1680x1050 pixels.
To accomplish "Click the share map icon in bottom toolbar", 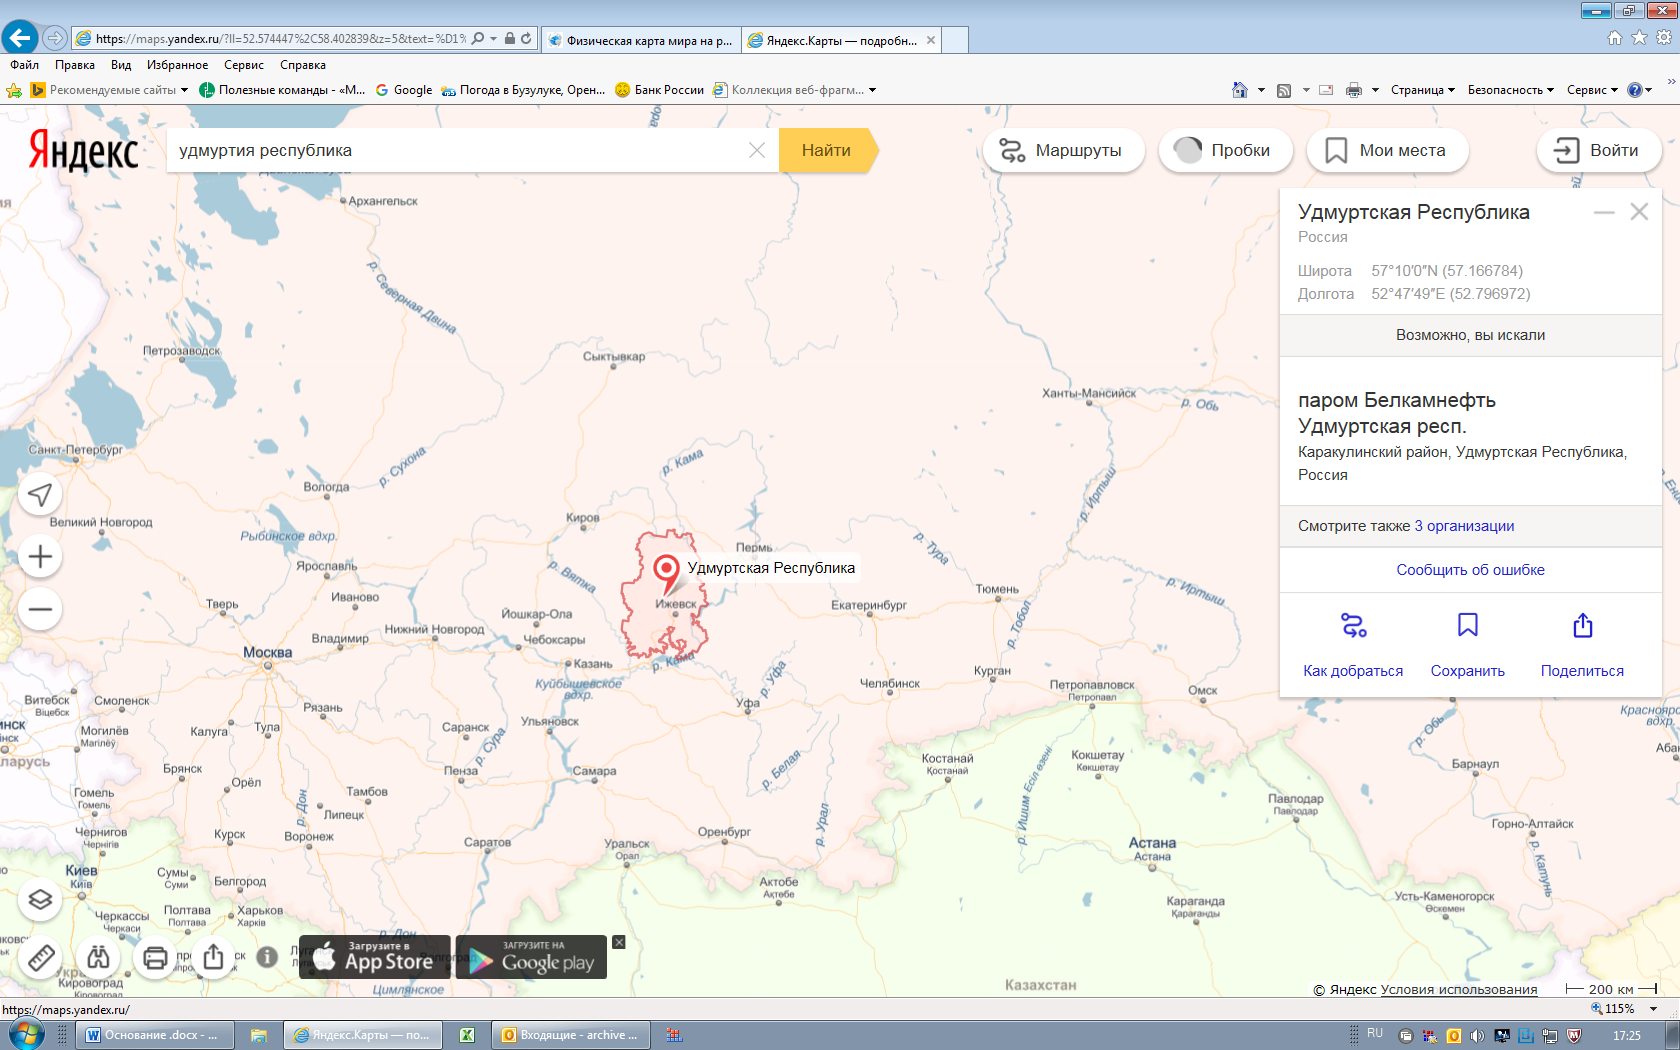I will click(x=213, y=957).
